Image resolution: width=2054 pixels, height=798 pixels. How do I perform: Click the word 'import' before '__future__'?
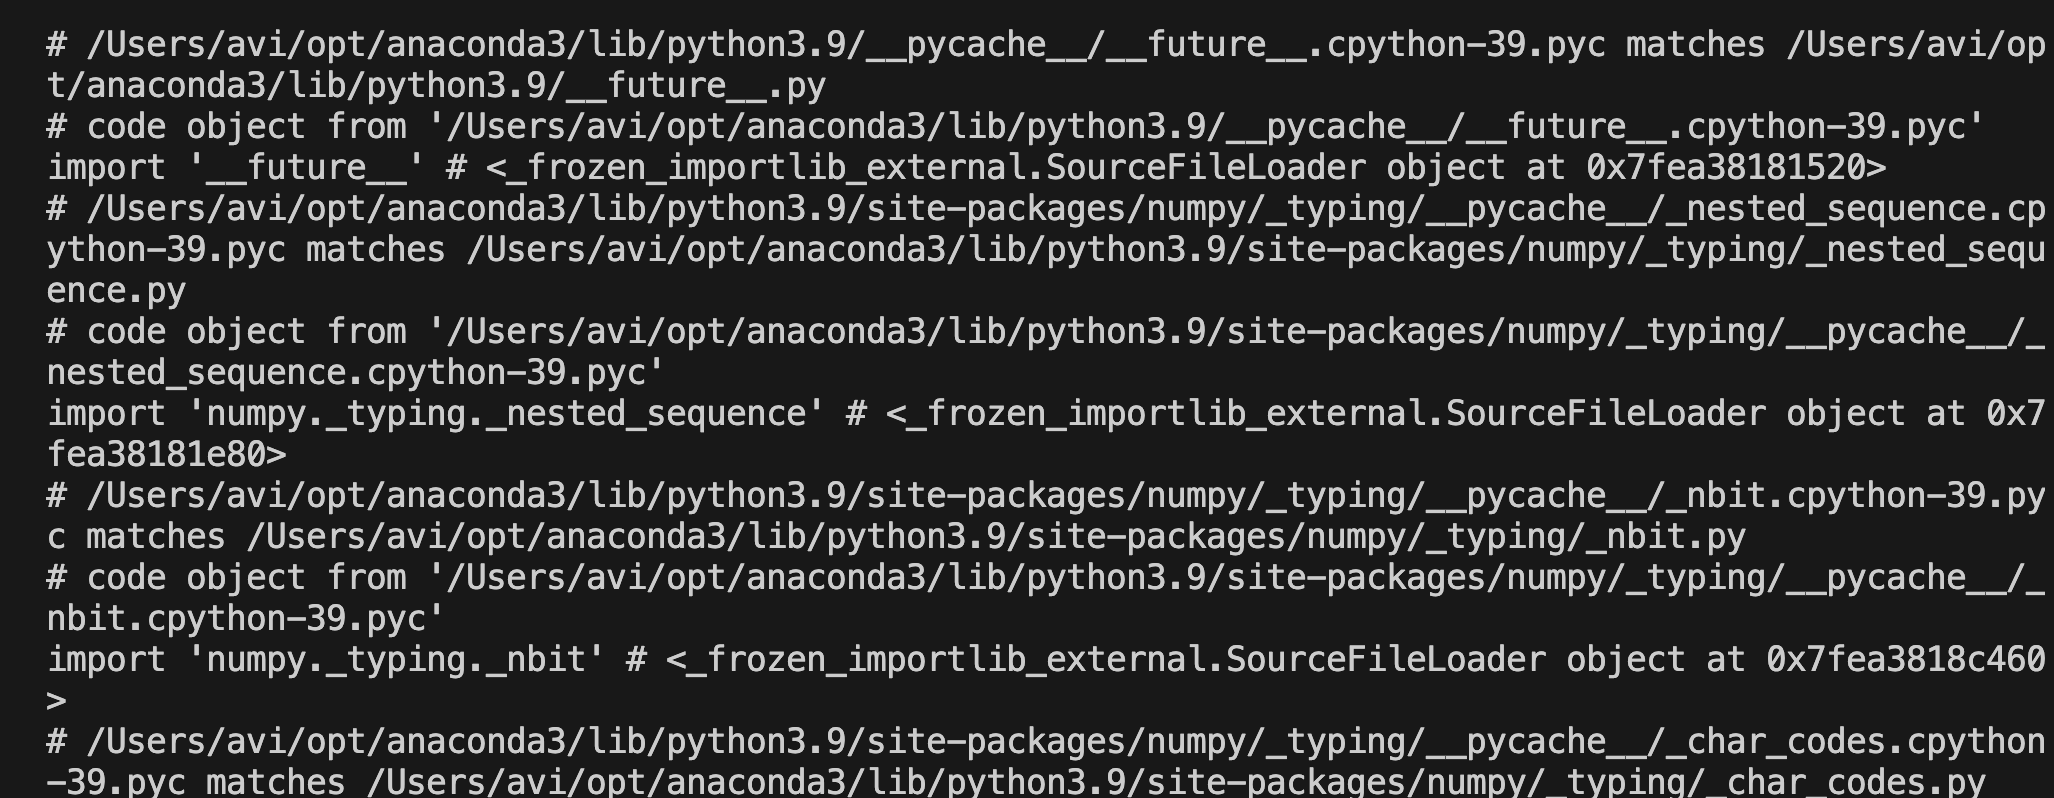[x=106, y=168]
